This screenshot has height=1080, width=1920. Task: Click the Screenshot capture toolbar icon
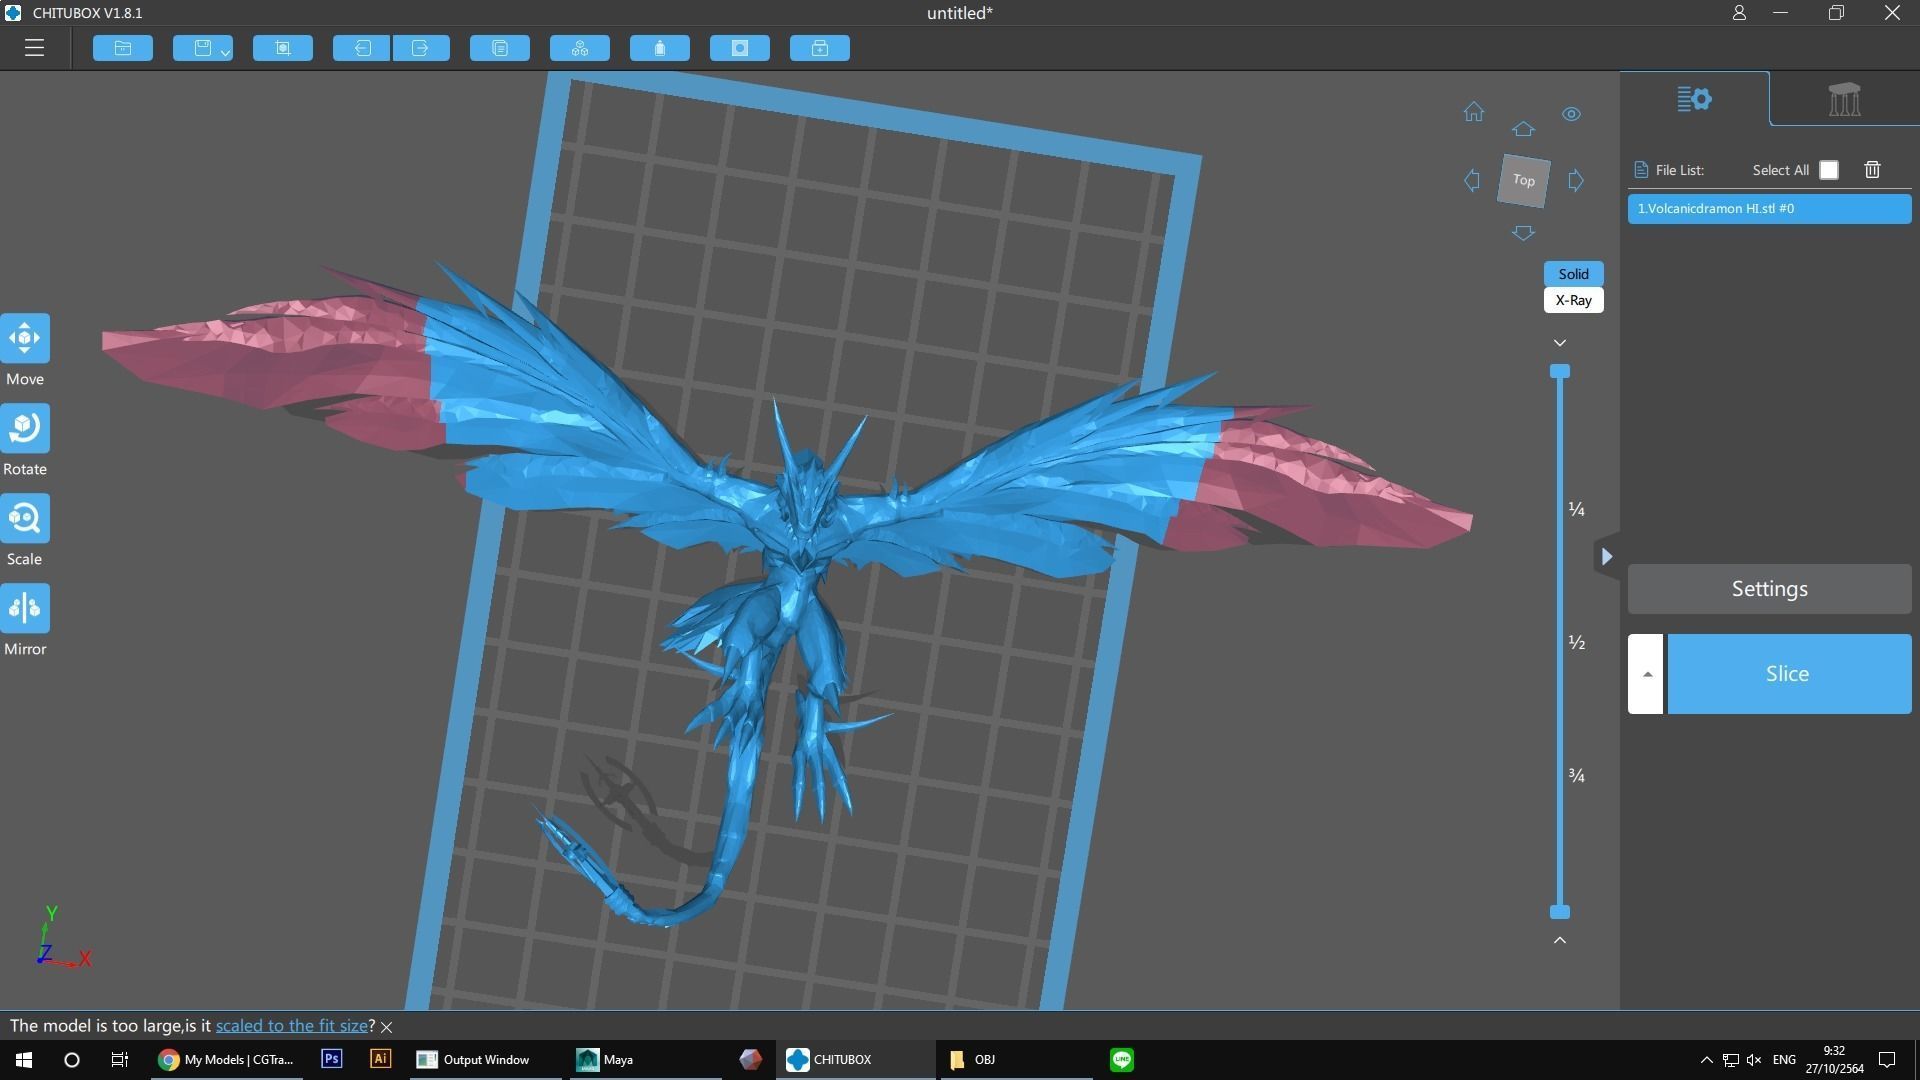tap(283, 48)
